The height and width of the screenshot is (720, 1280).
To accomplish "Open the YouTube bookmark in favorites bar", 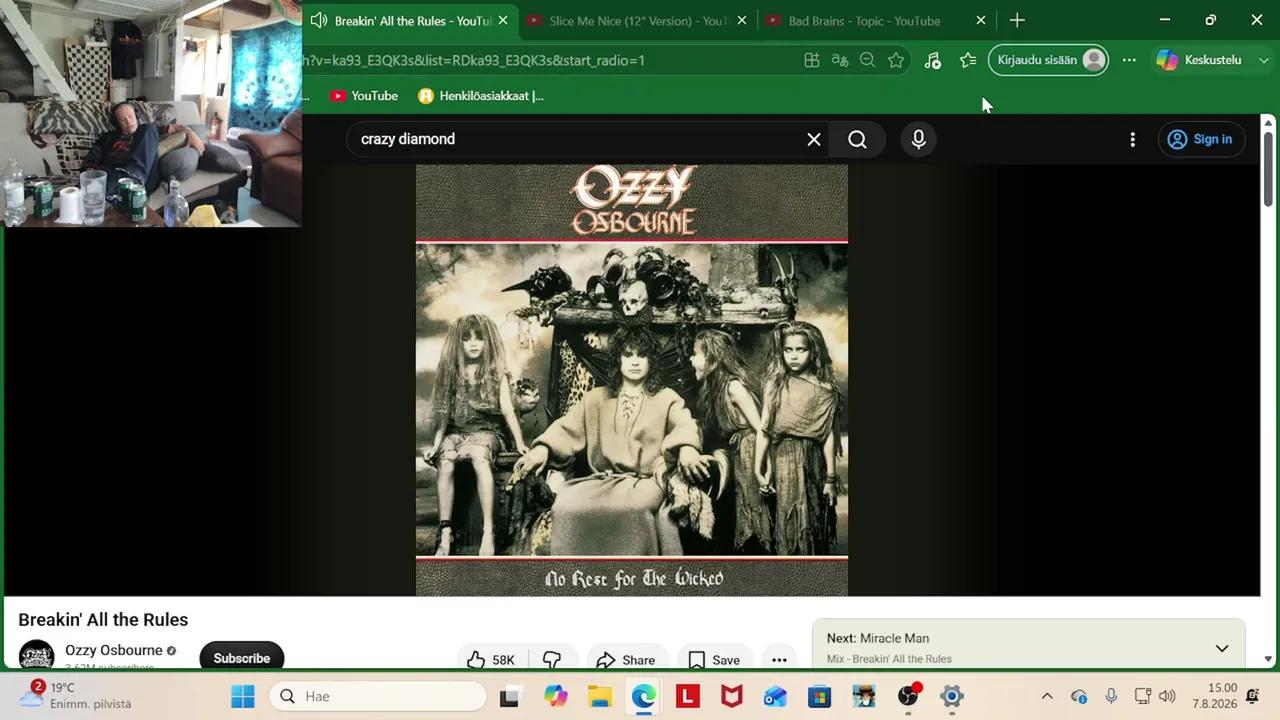I will pos(364,96).
